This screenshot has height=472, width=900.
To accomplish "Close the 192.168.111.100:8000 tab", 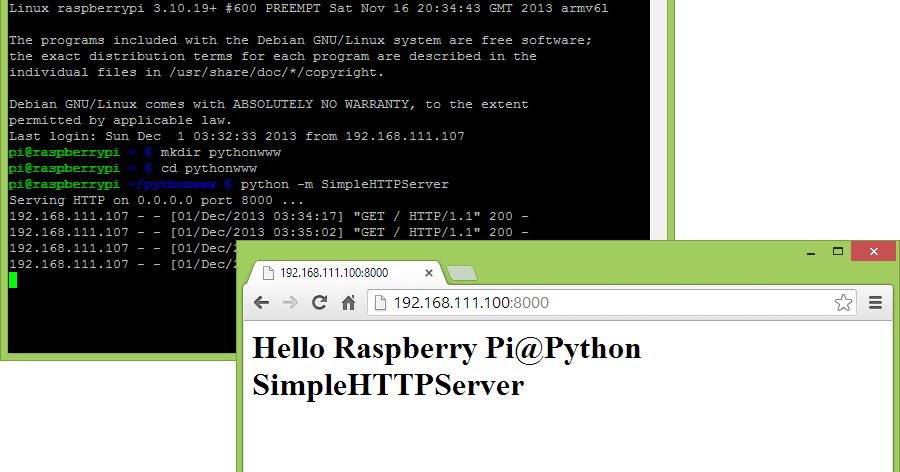I will 429,273.
